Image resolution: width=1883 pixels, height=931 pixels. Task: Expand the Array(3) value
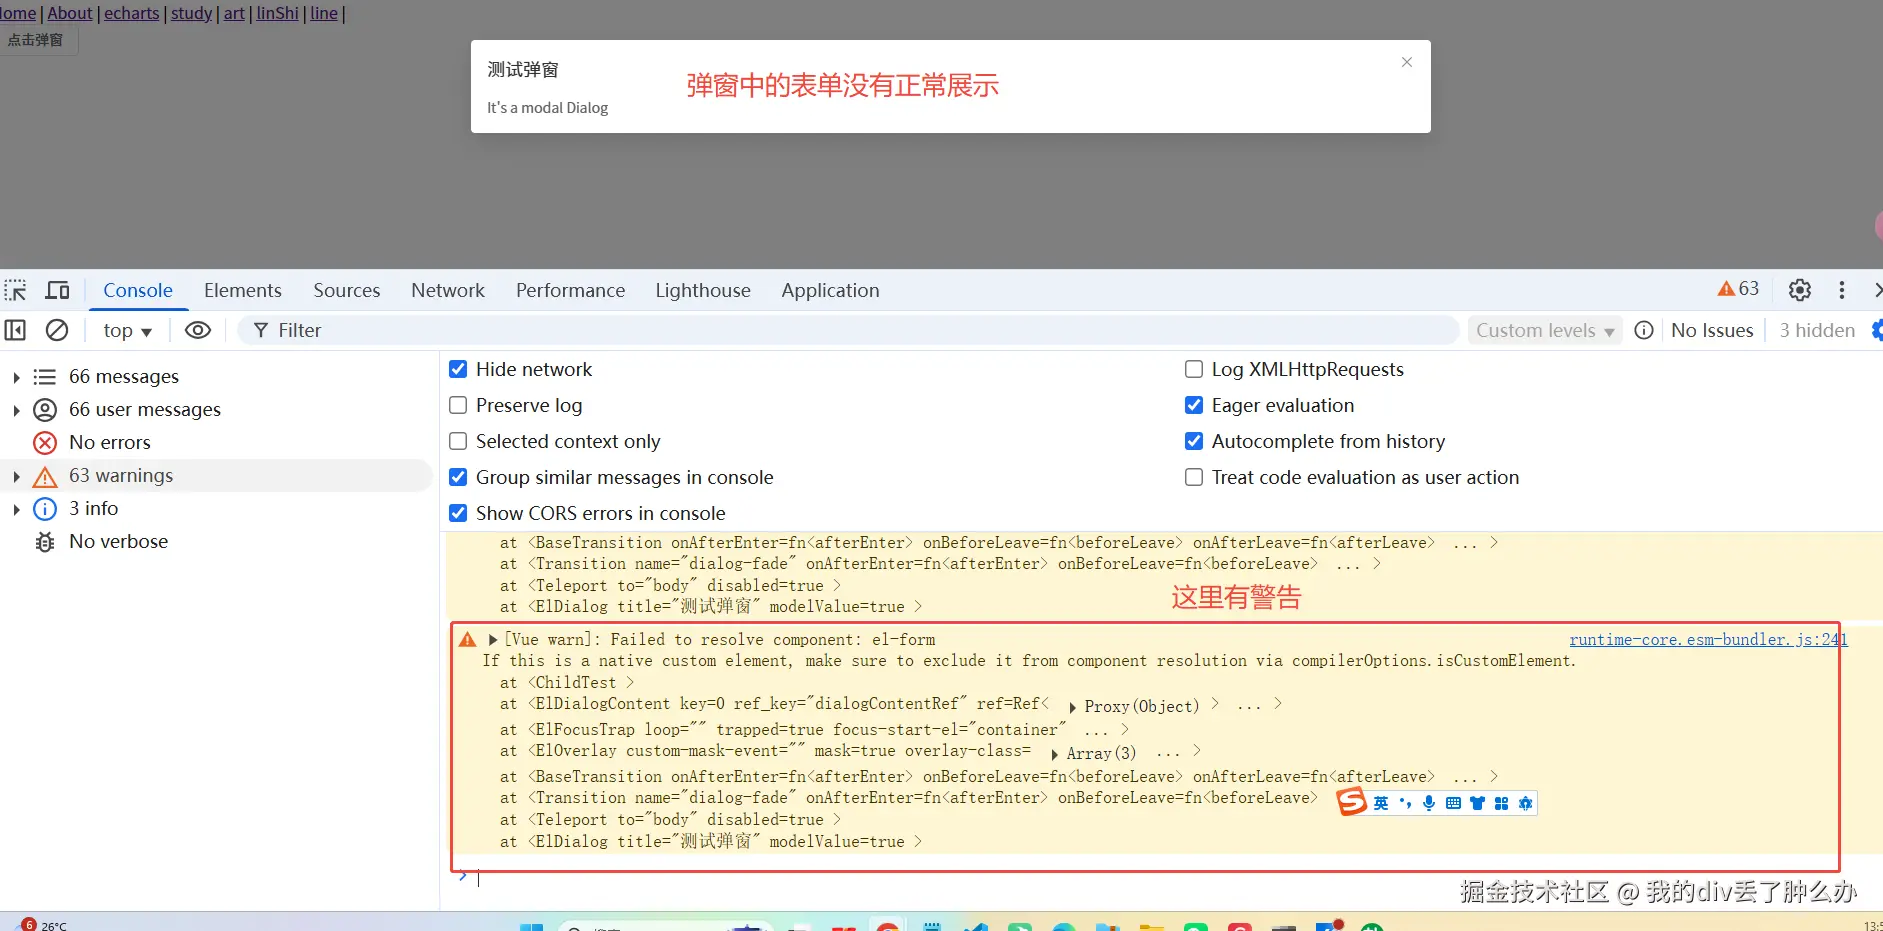click(1055, 754)
